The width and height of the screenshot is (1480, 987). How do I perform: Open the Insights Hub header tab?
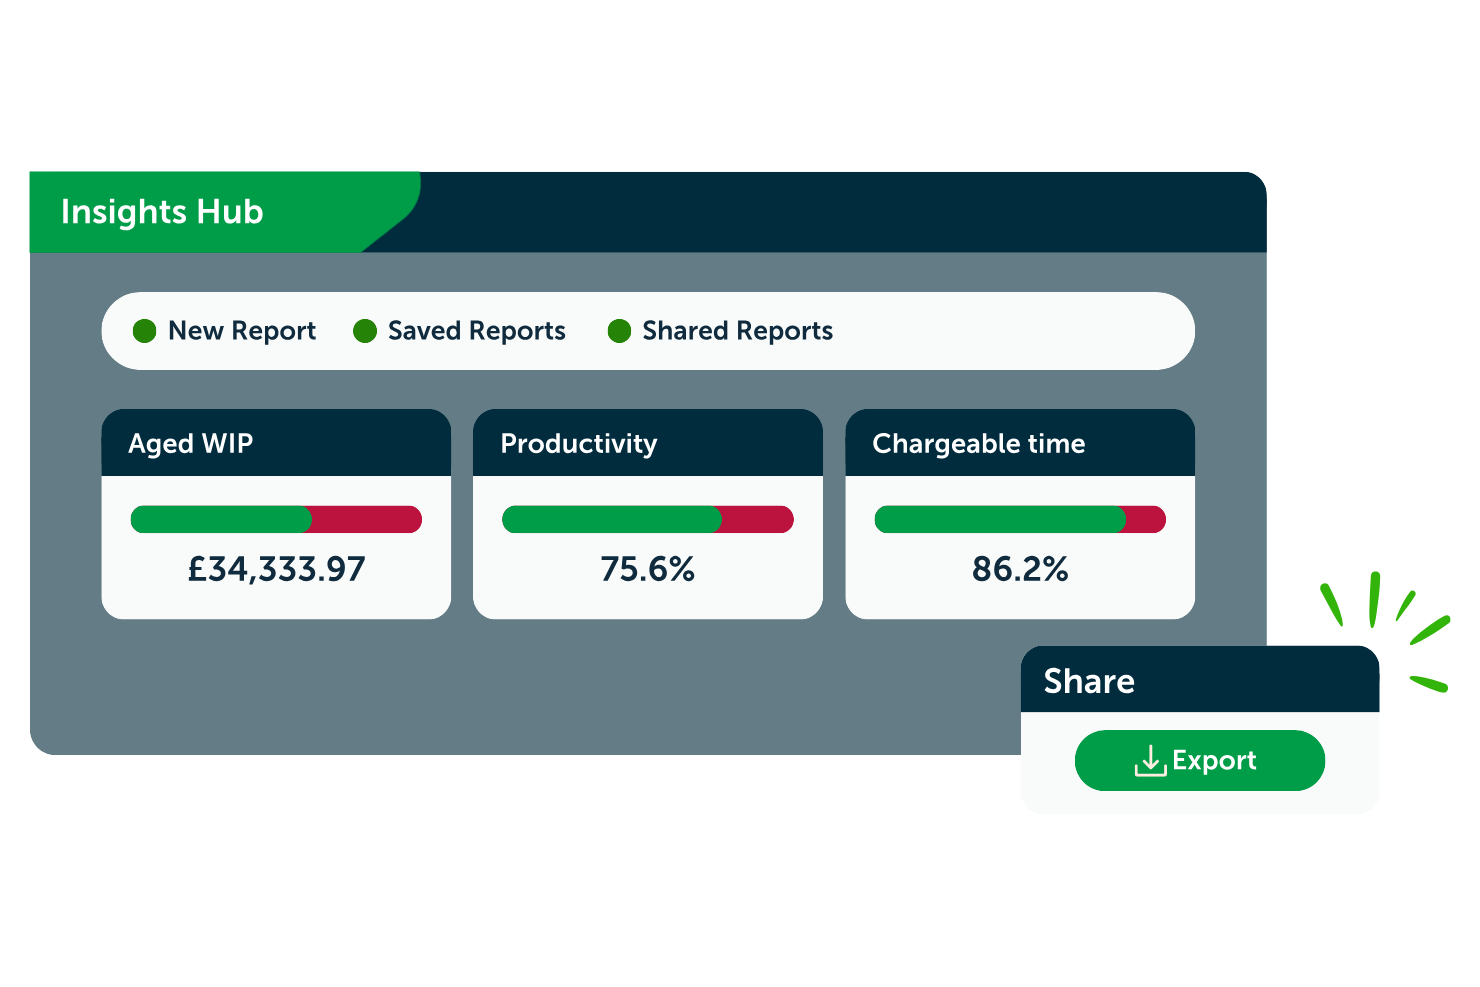point(163,211)
